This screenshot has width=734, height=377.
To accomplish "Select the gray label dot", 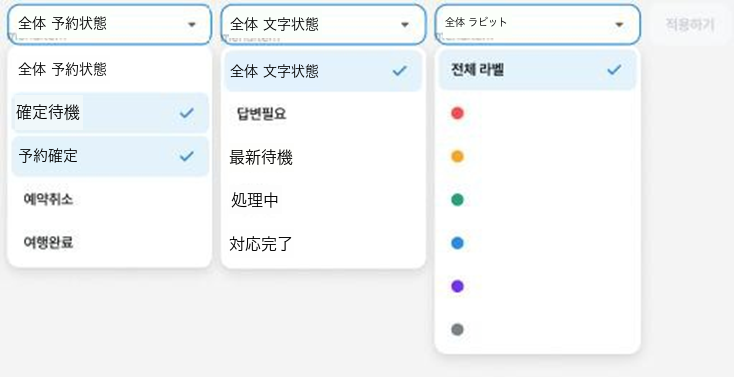I will click(x=457, y=330).
